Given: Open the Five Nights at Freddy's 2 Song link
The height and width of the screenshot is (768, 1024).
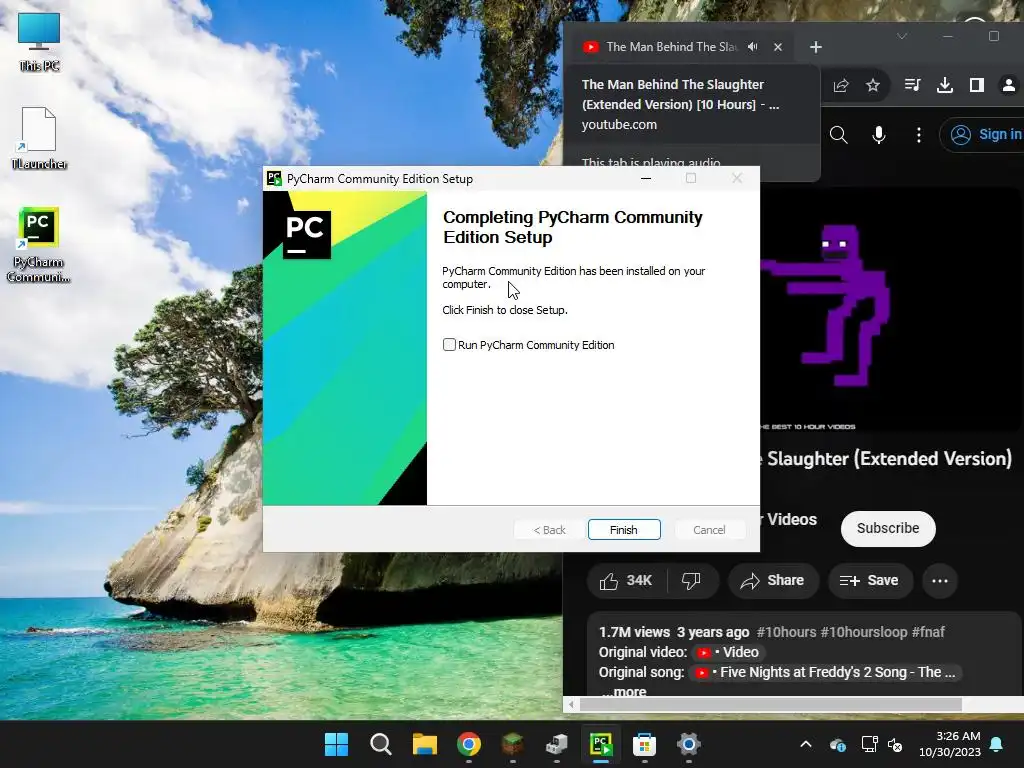Looking at the screenshot, I should point(827,672).
